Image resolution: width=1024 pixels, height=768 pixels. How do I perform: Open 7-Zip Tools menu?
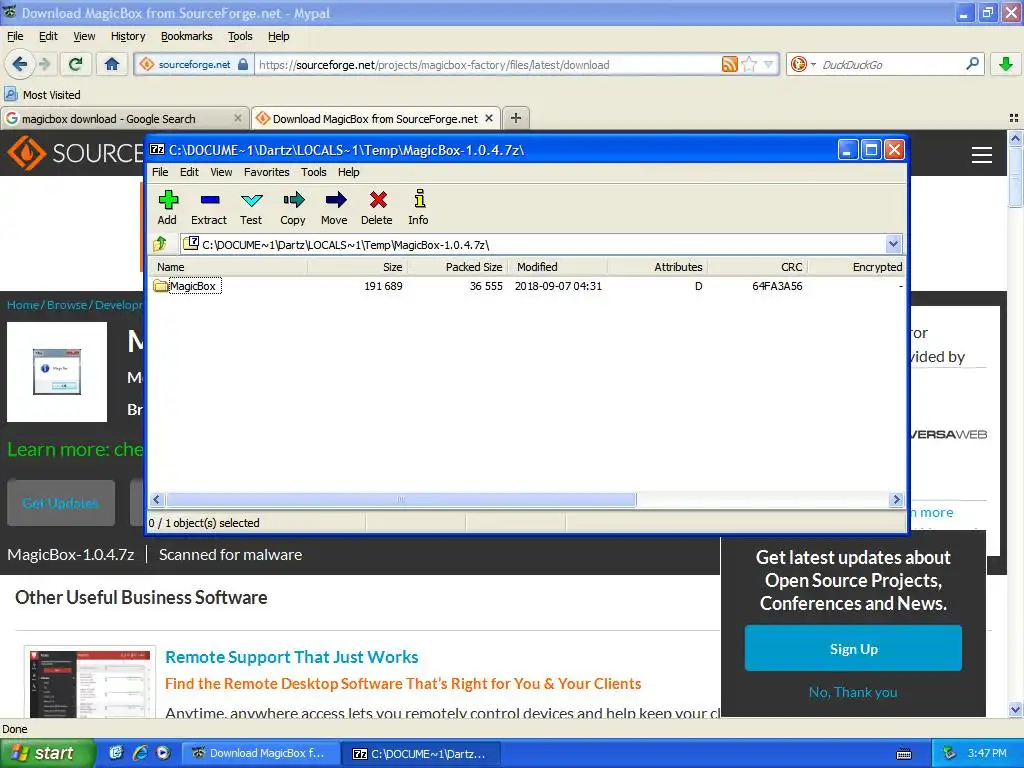(313, 172)
